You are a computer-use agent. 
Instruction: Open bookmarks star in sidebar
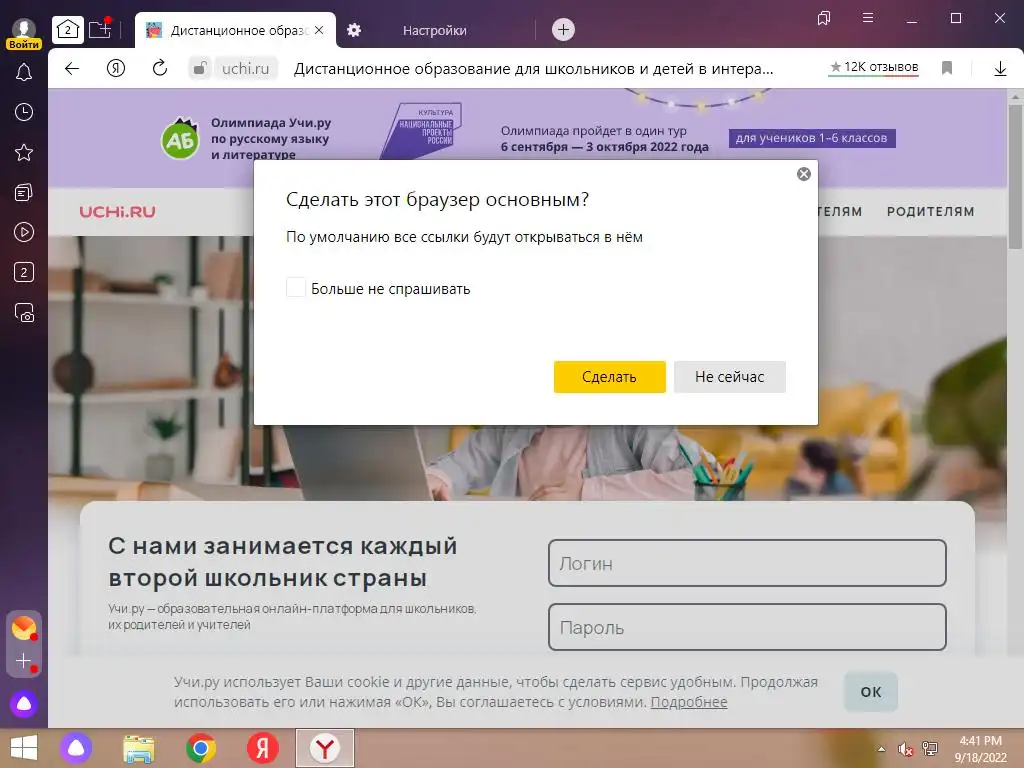(24, 153)
